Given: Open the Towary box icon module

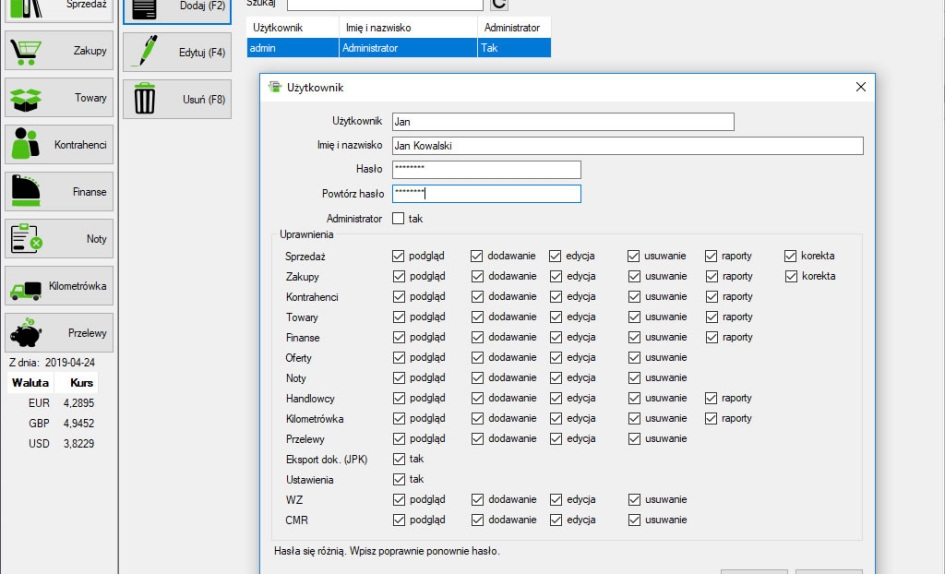Looking at the screenshot, I should [x=59, y=98].
